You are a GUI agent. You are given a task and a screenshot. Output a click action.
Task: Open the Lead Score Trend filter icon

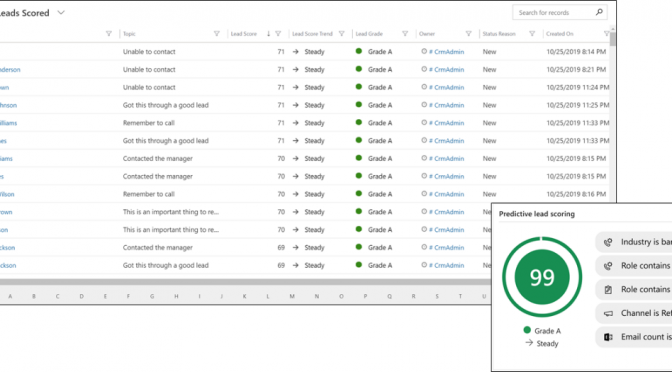[x=342, y=33]
